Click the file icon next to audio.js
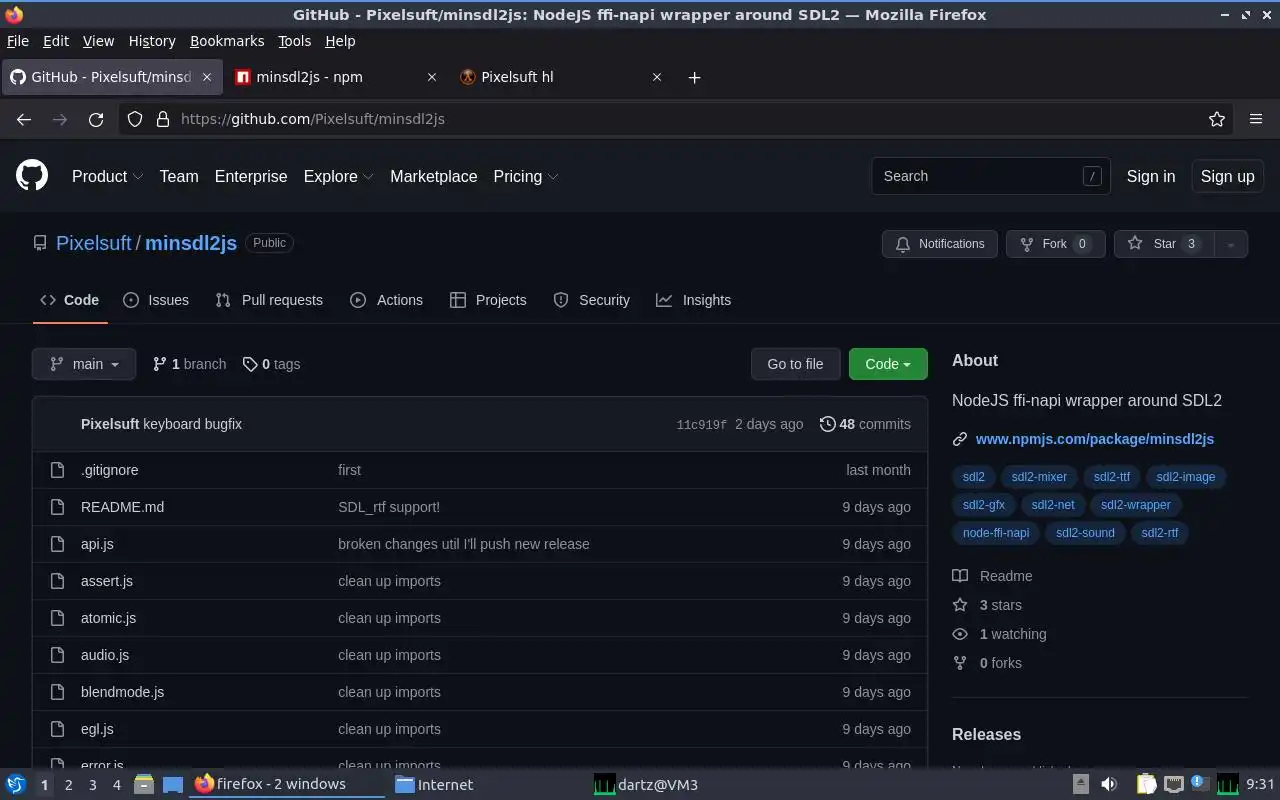The image size is (1280, 800). (x=57, y=655)
